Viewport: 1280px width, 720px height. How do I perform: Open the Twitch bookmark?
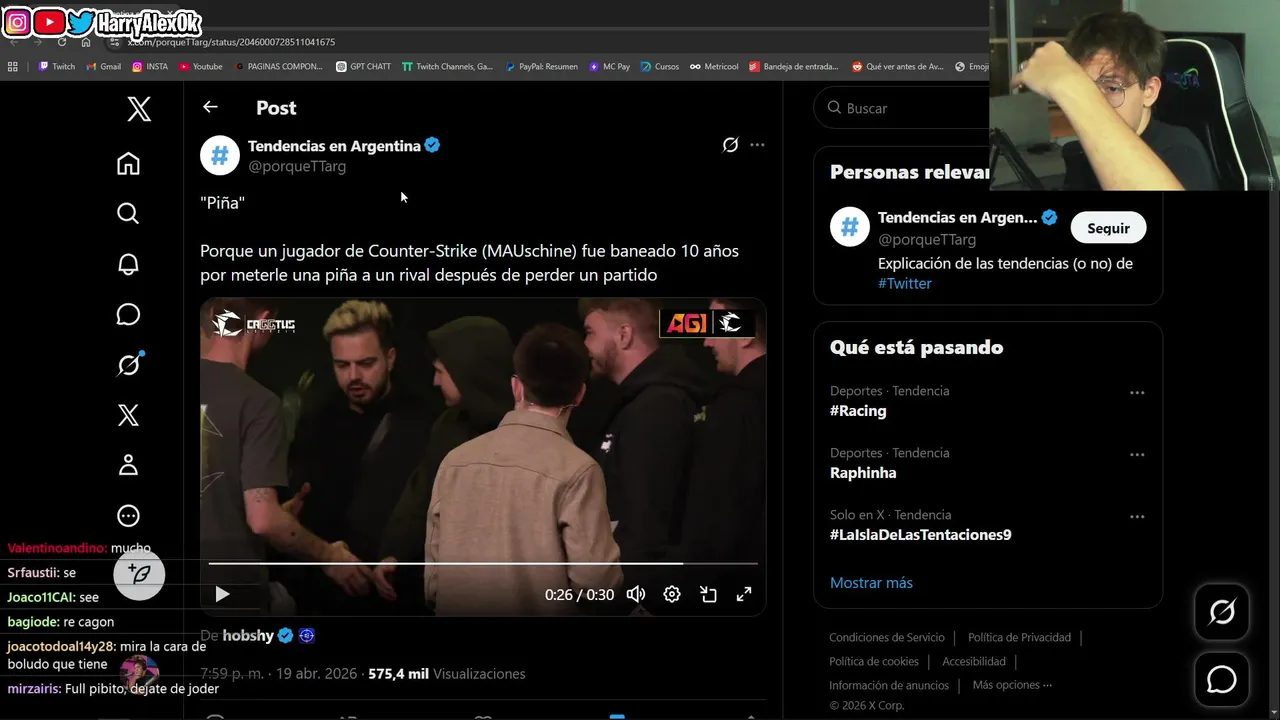(x=57, y=67)
